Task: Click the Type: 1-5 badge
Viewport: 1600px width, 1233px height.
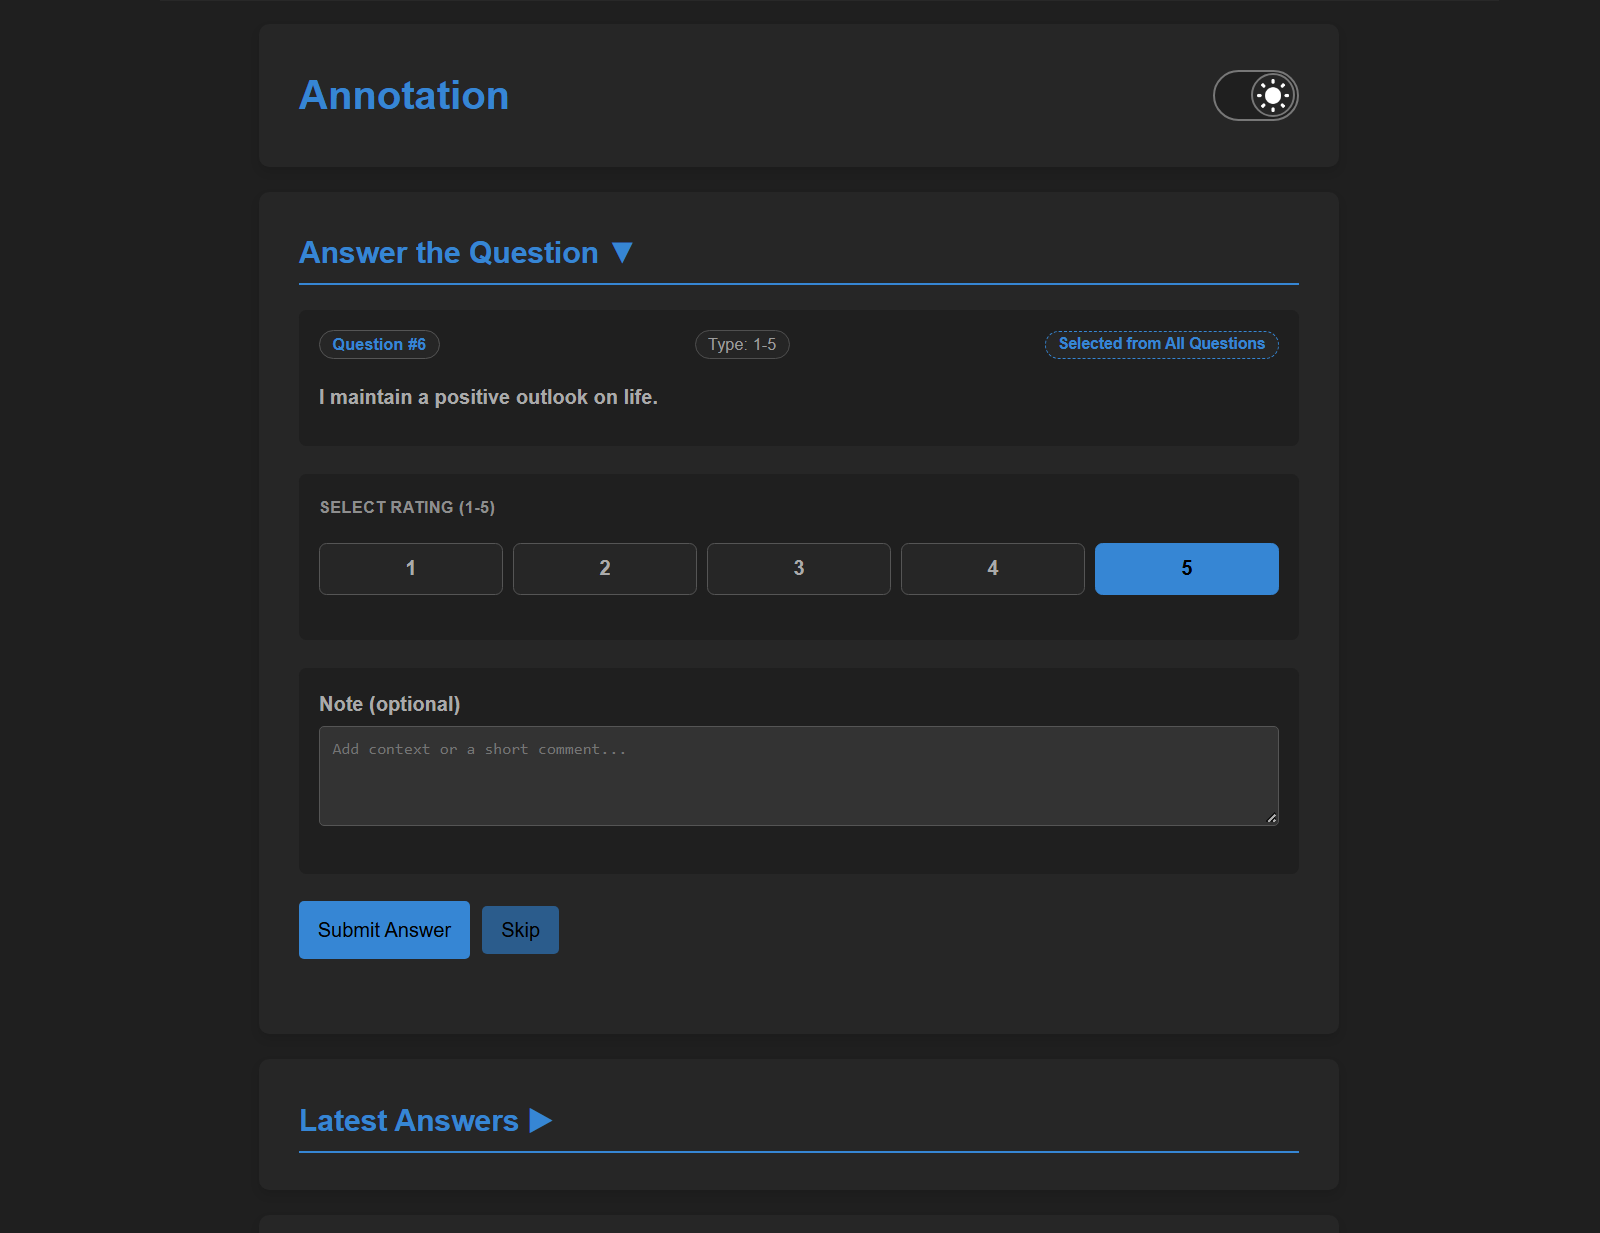Action: pos(742,344)
